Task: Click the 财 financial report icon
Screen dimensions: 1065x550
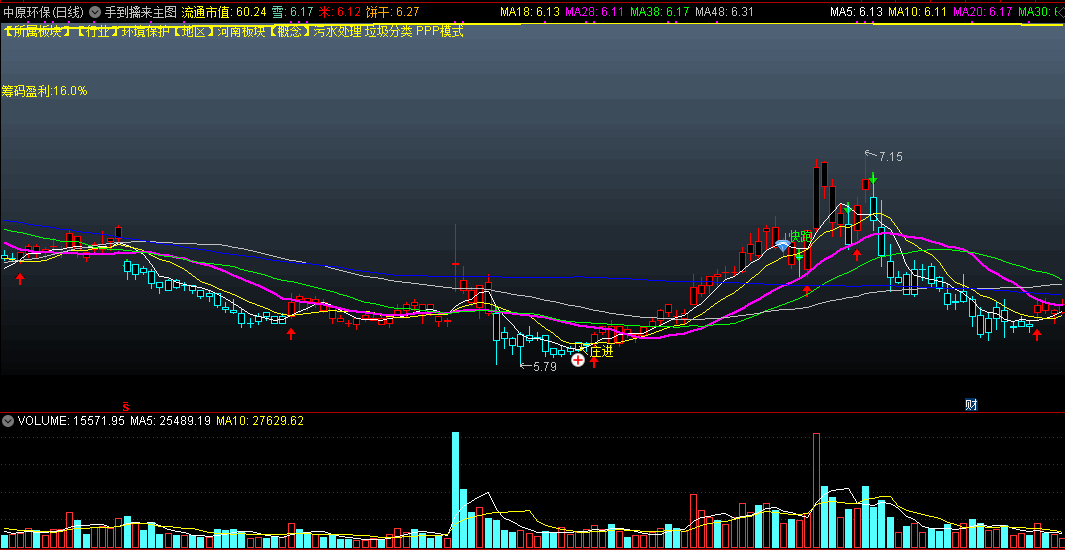Action: pos(971,405)
